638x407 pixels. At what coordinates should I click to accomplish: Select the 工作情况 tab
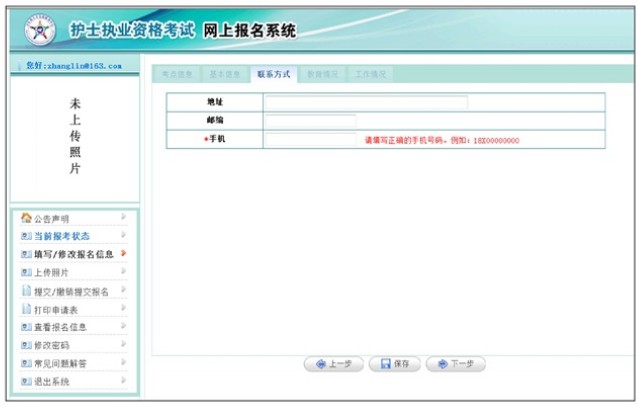370,74
